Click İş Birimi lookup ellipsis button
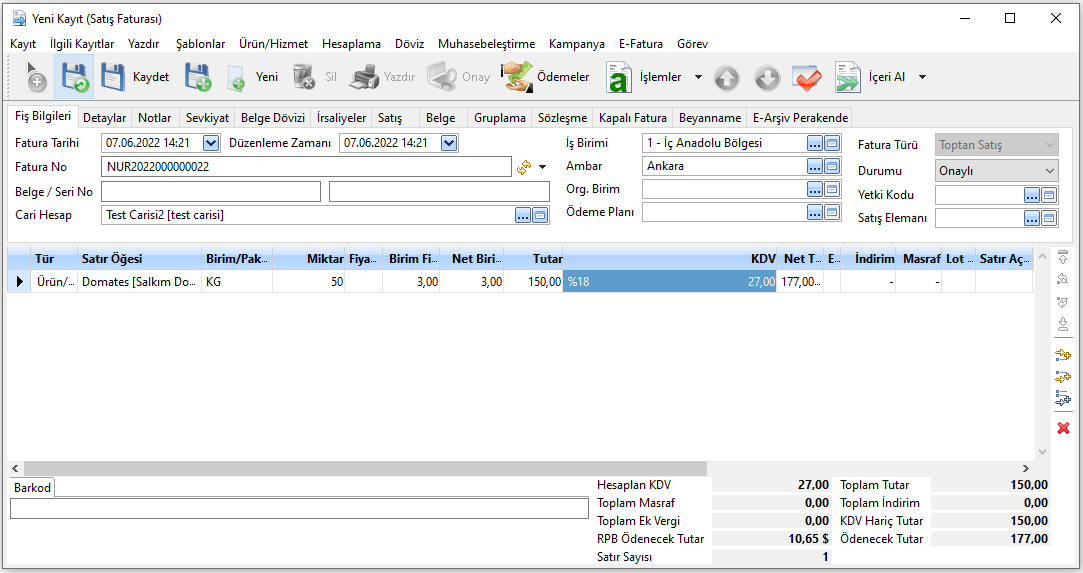Image resolution: width=1083 pixels, height=573 pixels. (815, 144)
